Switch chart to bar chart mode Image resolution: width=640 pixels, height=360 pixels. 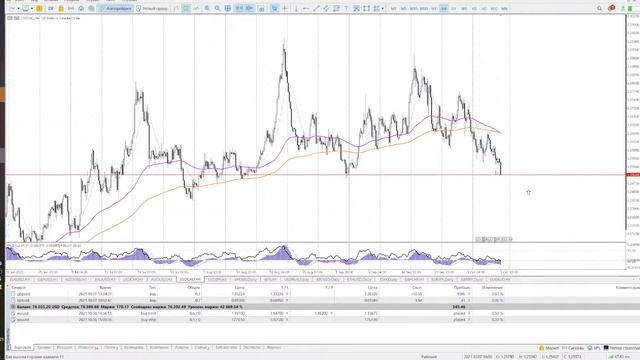[176, 9]
